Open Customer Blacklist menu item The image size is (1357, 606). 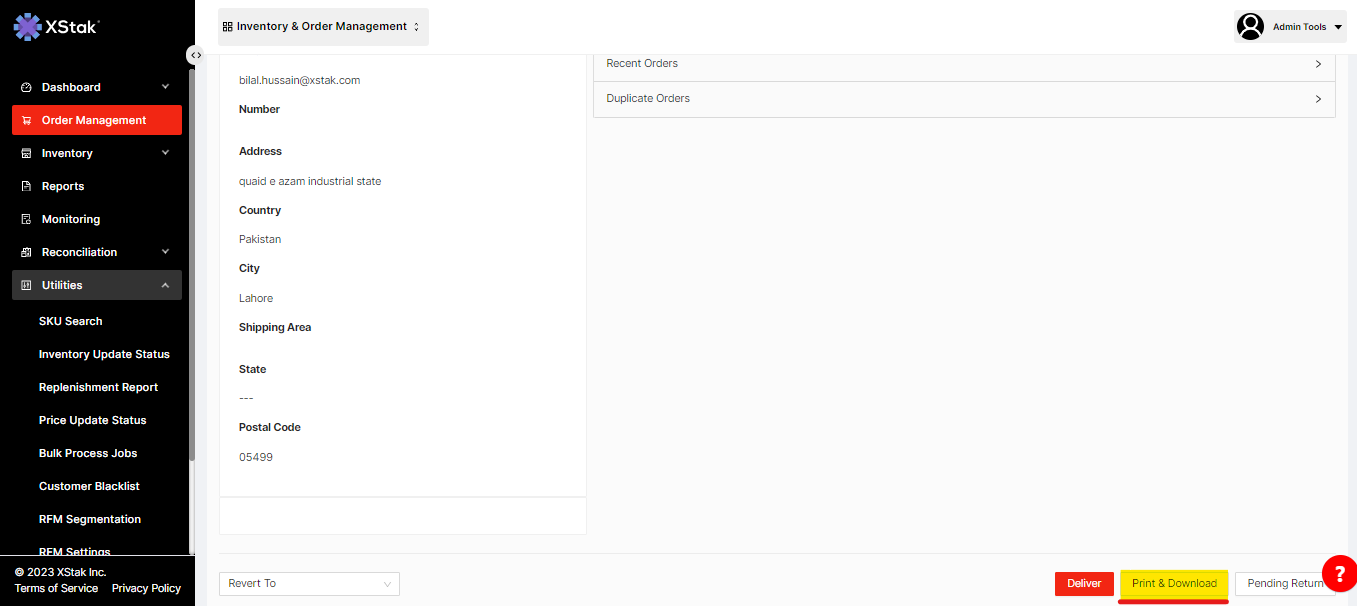(89, 487)
